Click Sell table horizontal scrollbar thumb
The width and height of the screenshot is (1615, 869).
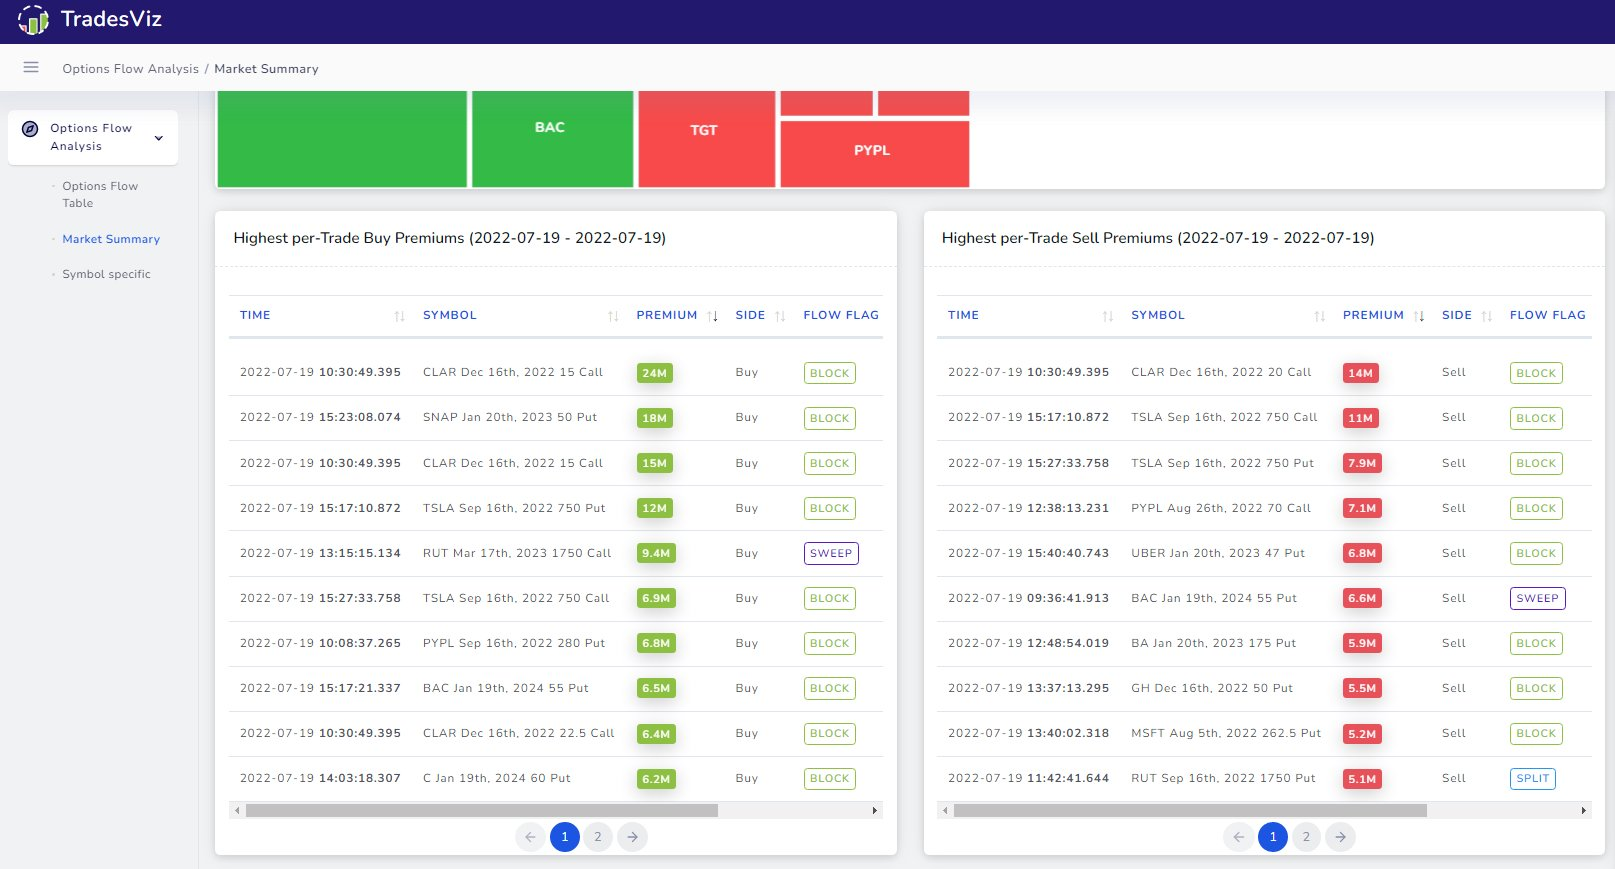[x=1190, y=811]
